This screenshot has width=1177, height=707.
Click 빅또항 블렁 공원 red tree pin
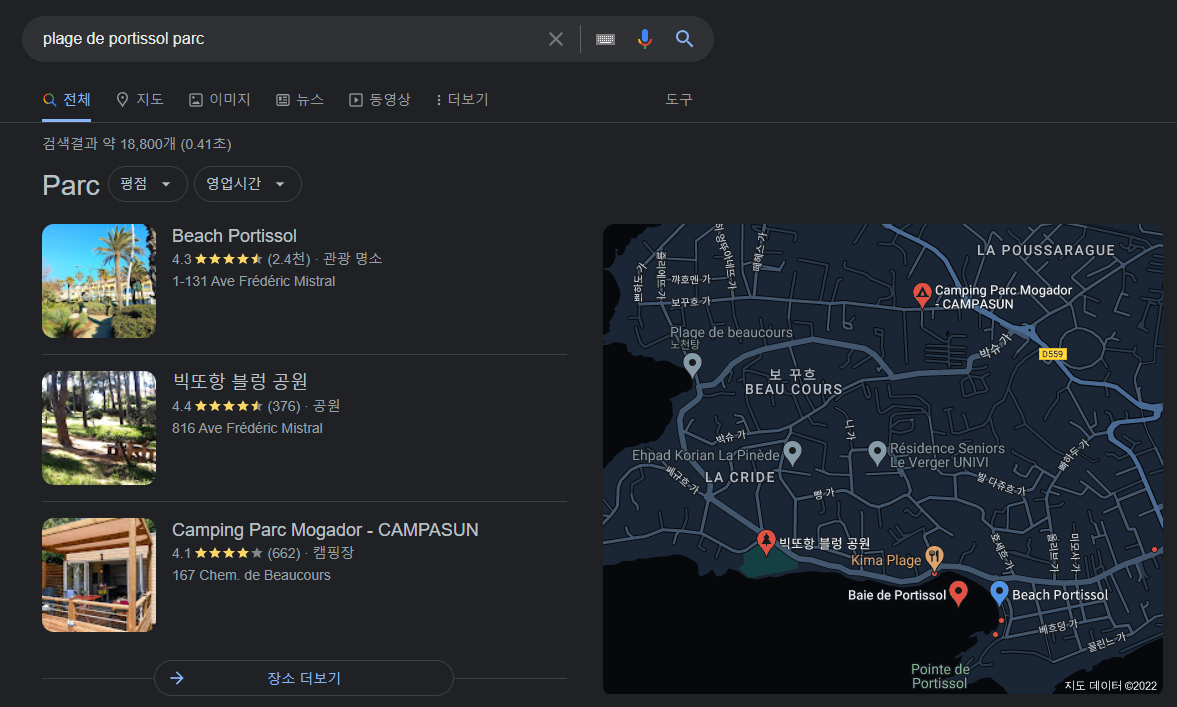click(766, 541)
